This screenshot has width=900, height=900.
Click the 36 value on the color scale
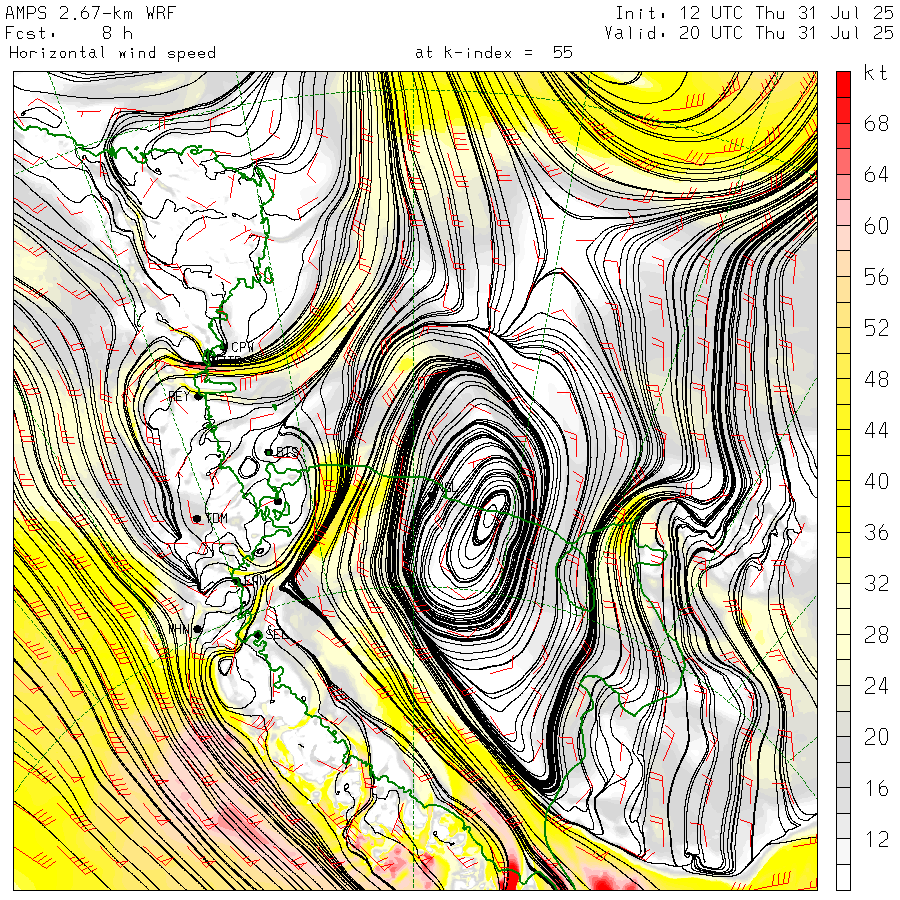coord(876,532)
